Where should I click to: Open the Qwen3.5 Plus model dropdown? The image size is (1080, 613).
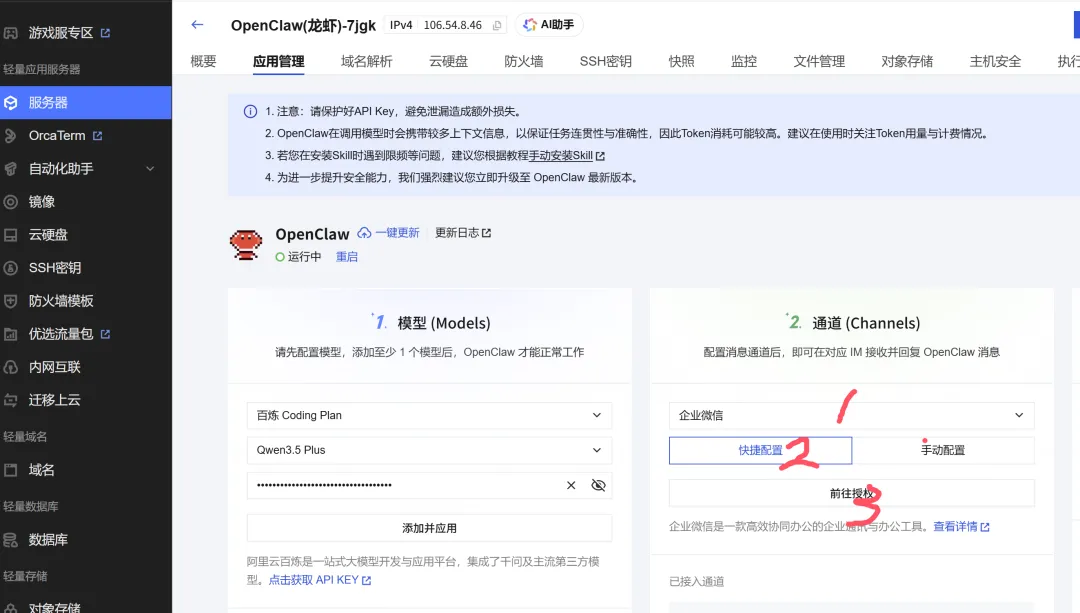tap(429, 450)
